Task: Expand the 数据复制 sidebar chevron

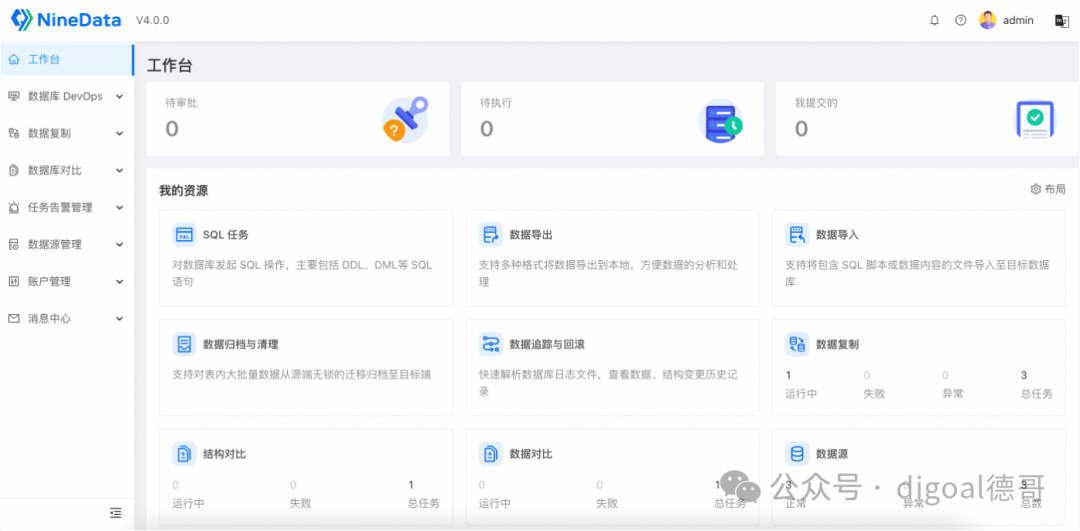Action: (120, 134)
